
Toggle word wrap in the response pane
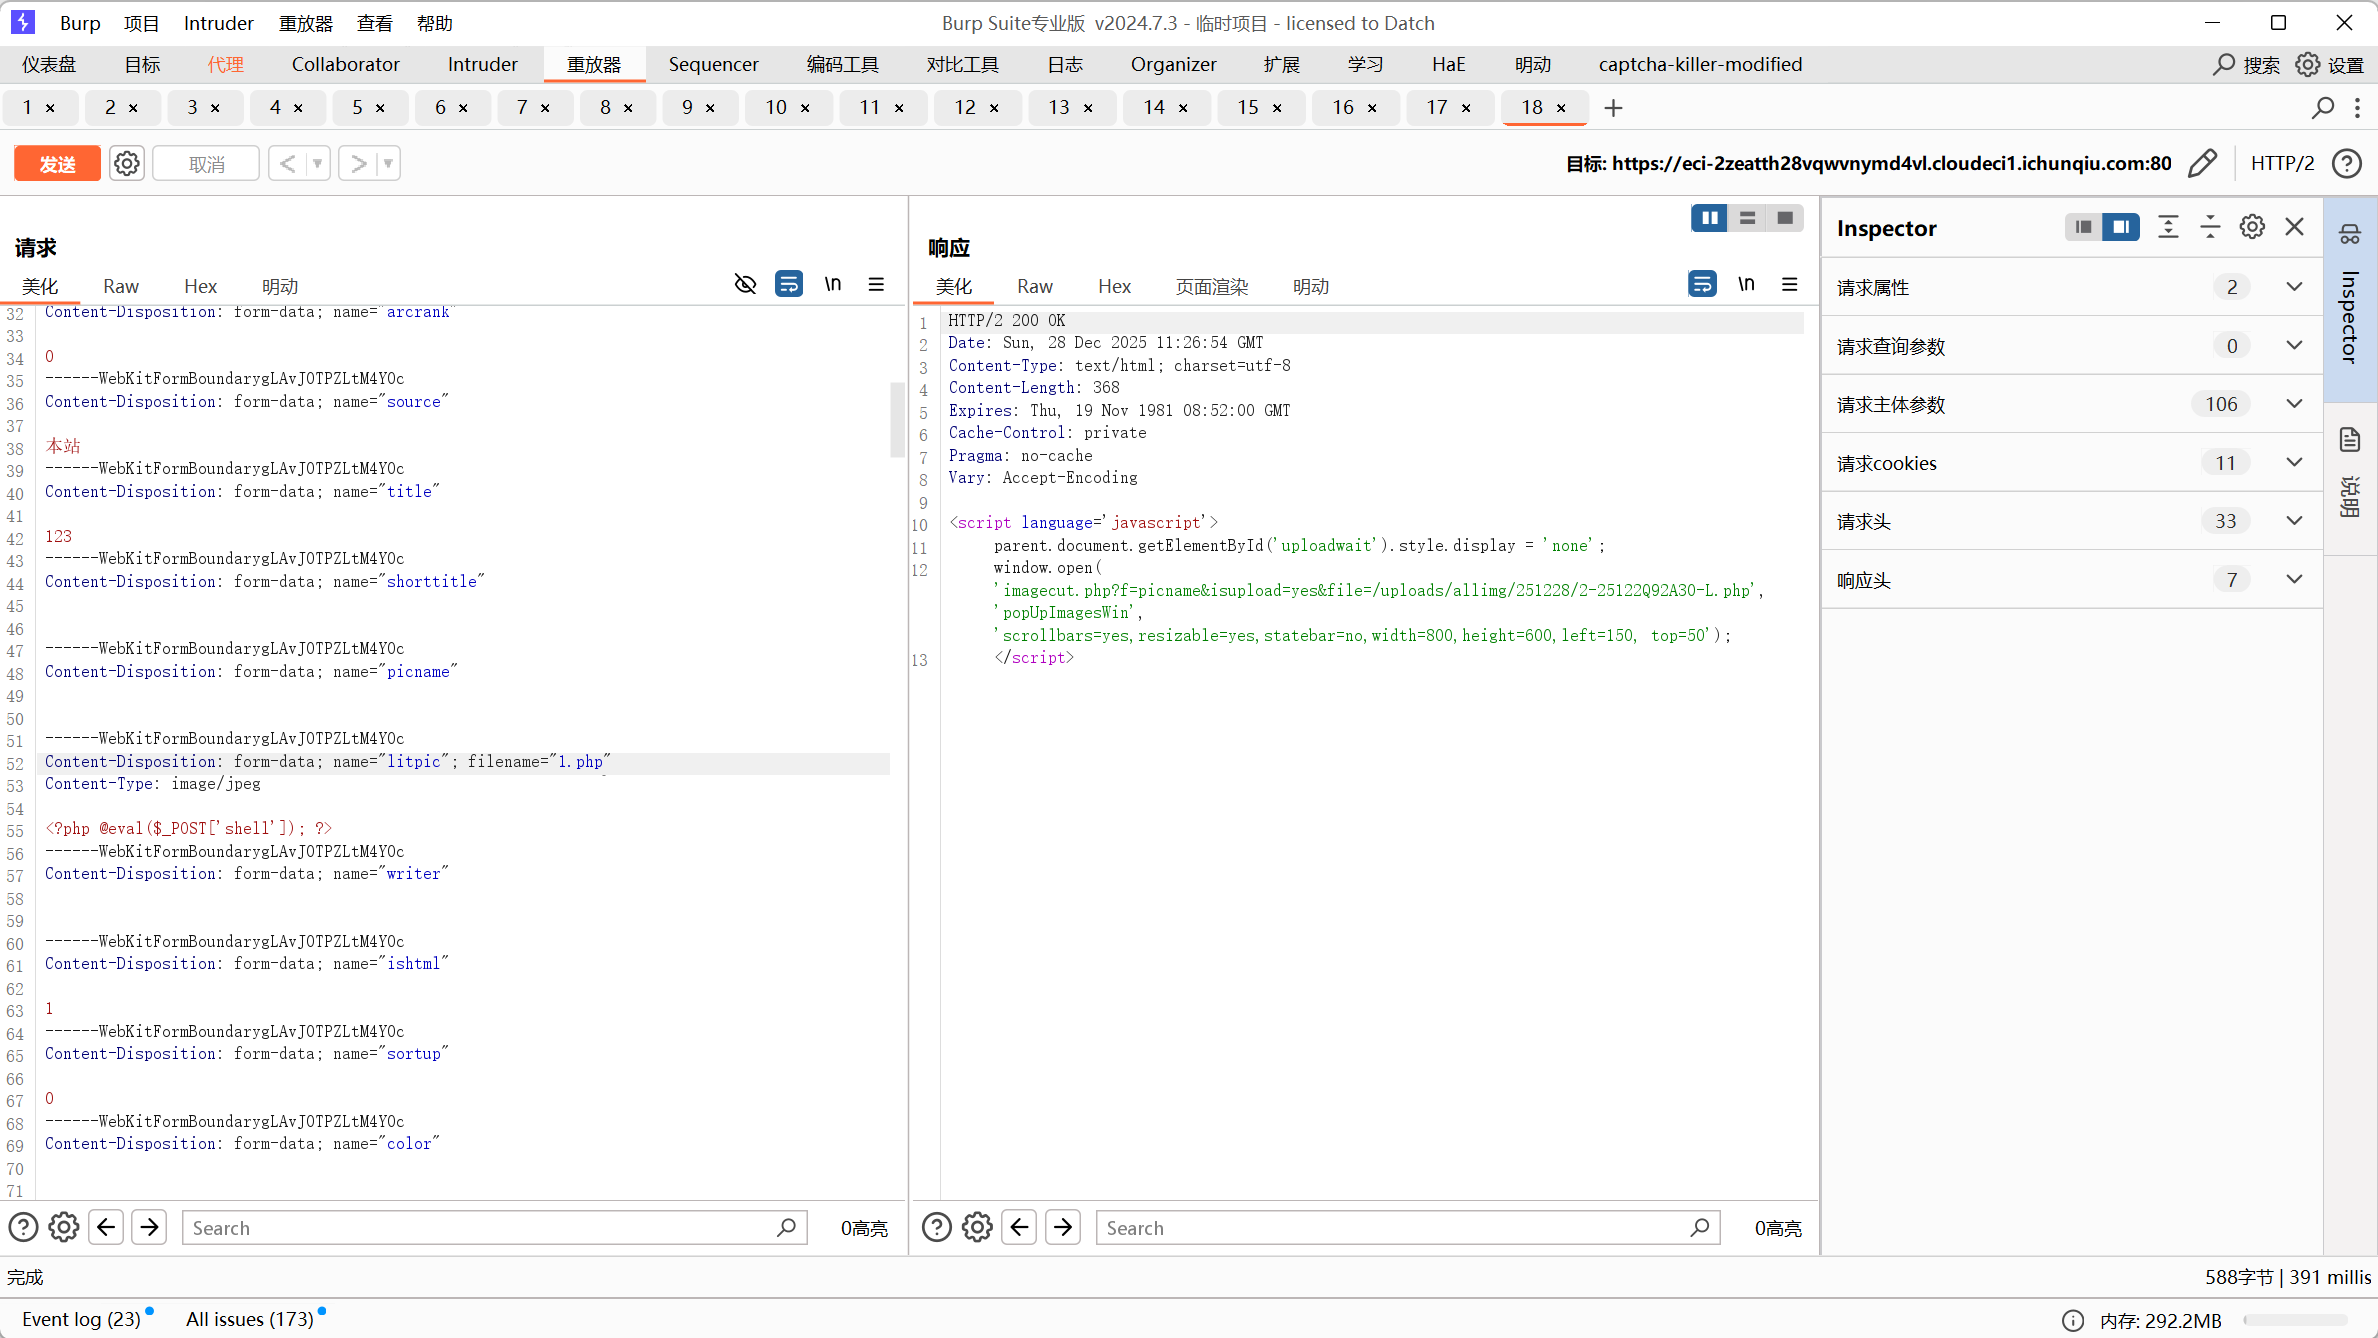point(1702,285)
